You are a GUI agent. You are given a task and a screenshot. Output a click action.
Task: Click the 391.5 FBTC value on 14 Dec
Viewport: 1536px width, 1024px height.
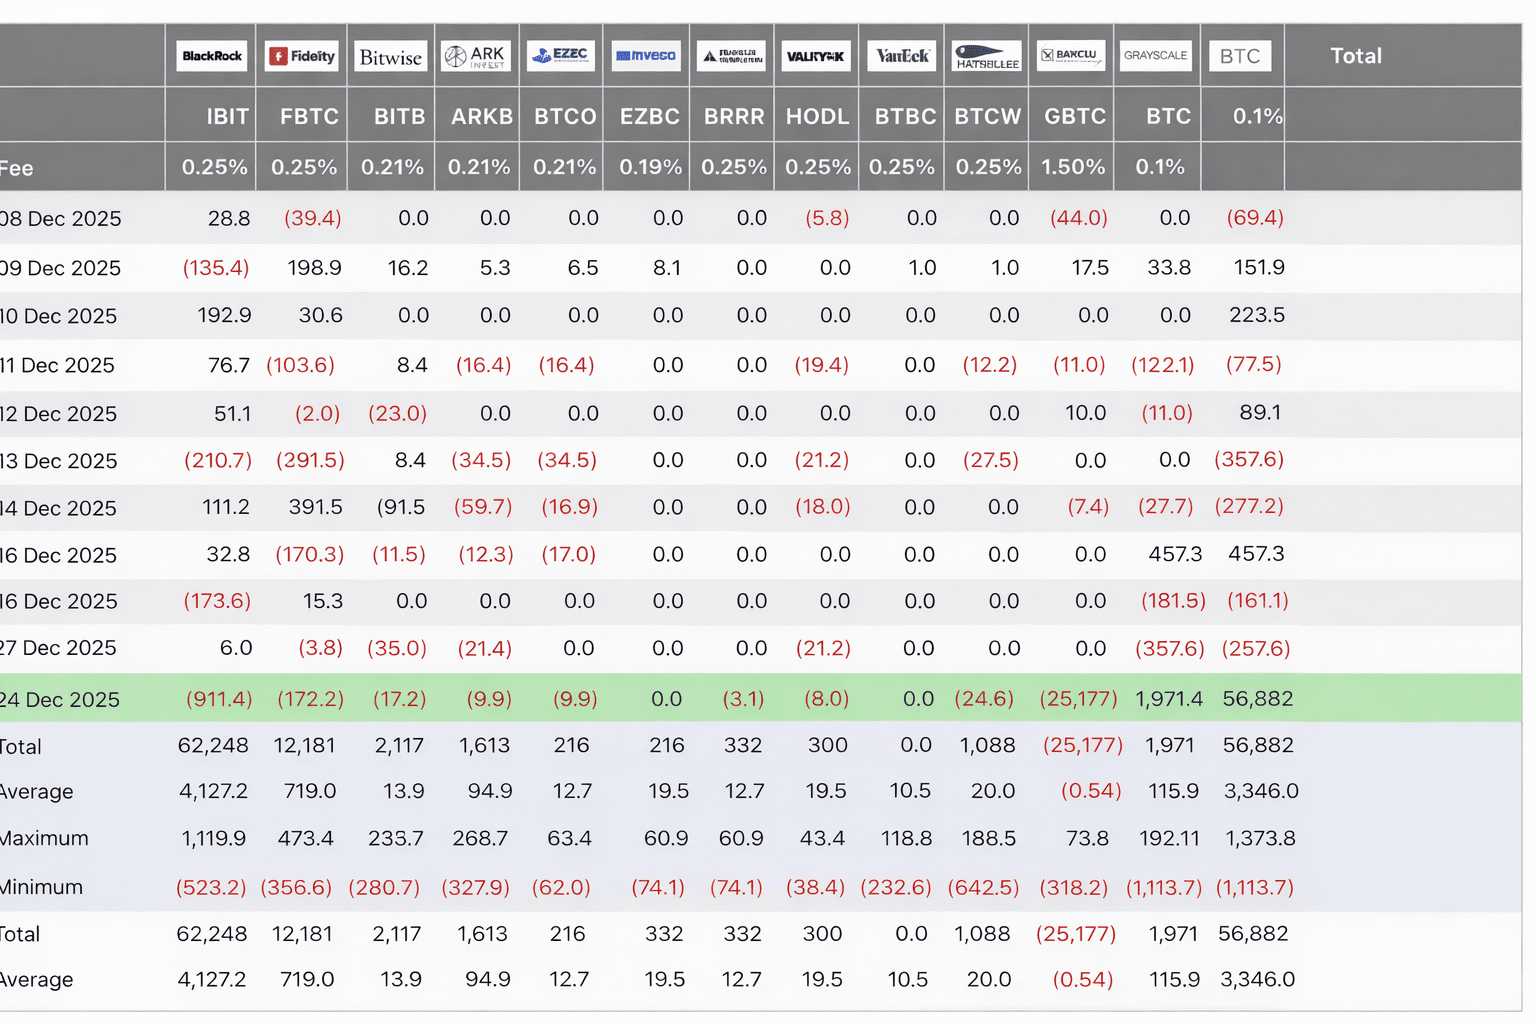tap(315, 507)
